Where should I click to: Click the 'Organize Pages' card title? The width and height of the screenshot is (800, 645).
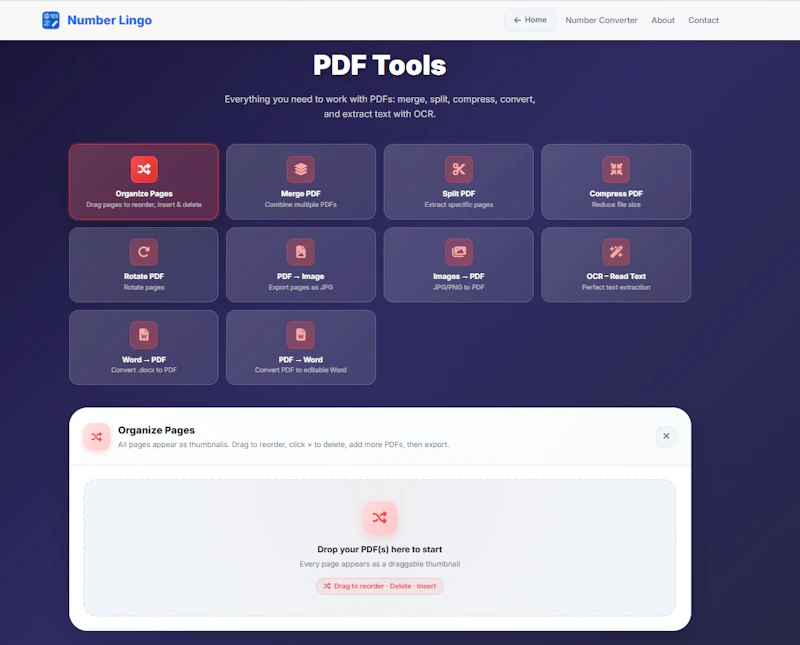pyautogui.click(x=144, y=193)
